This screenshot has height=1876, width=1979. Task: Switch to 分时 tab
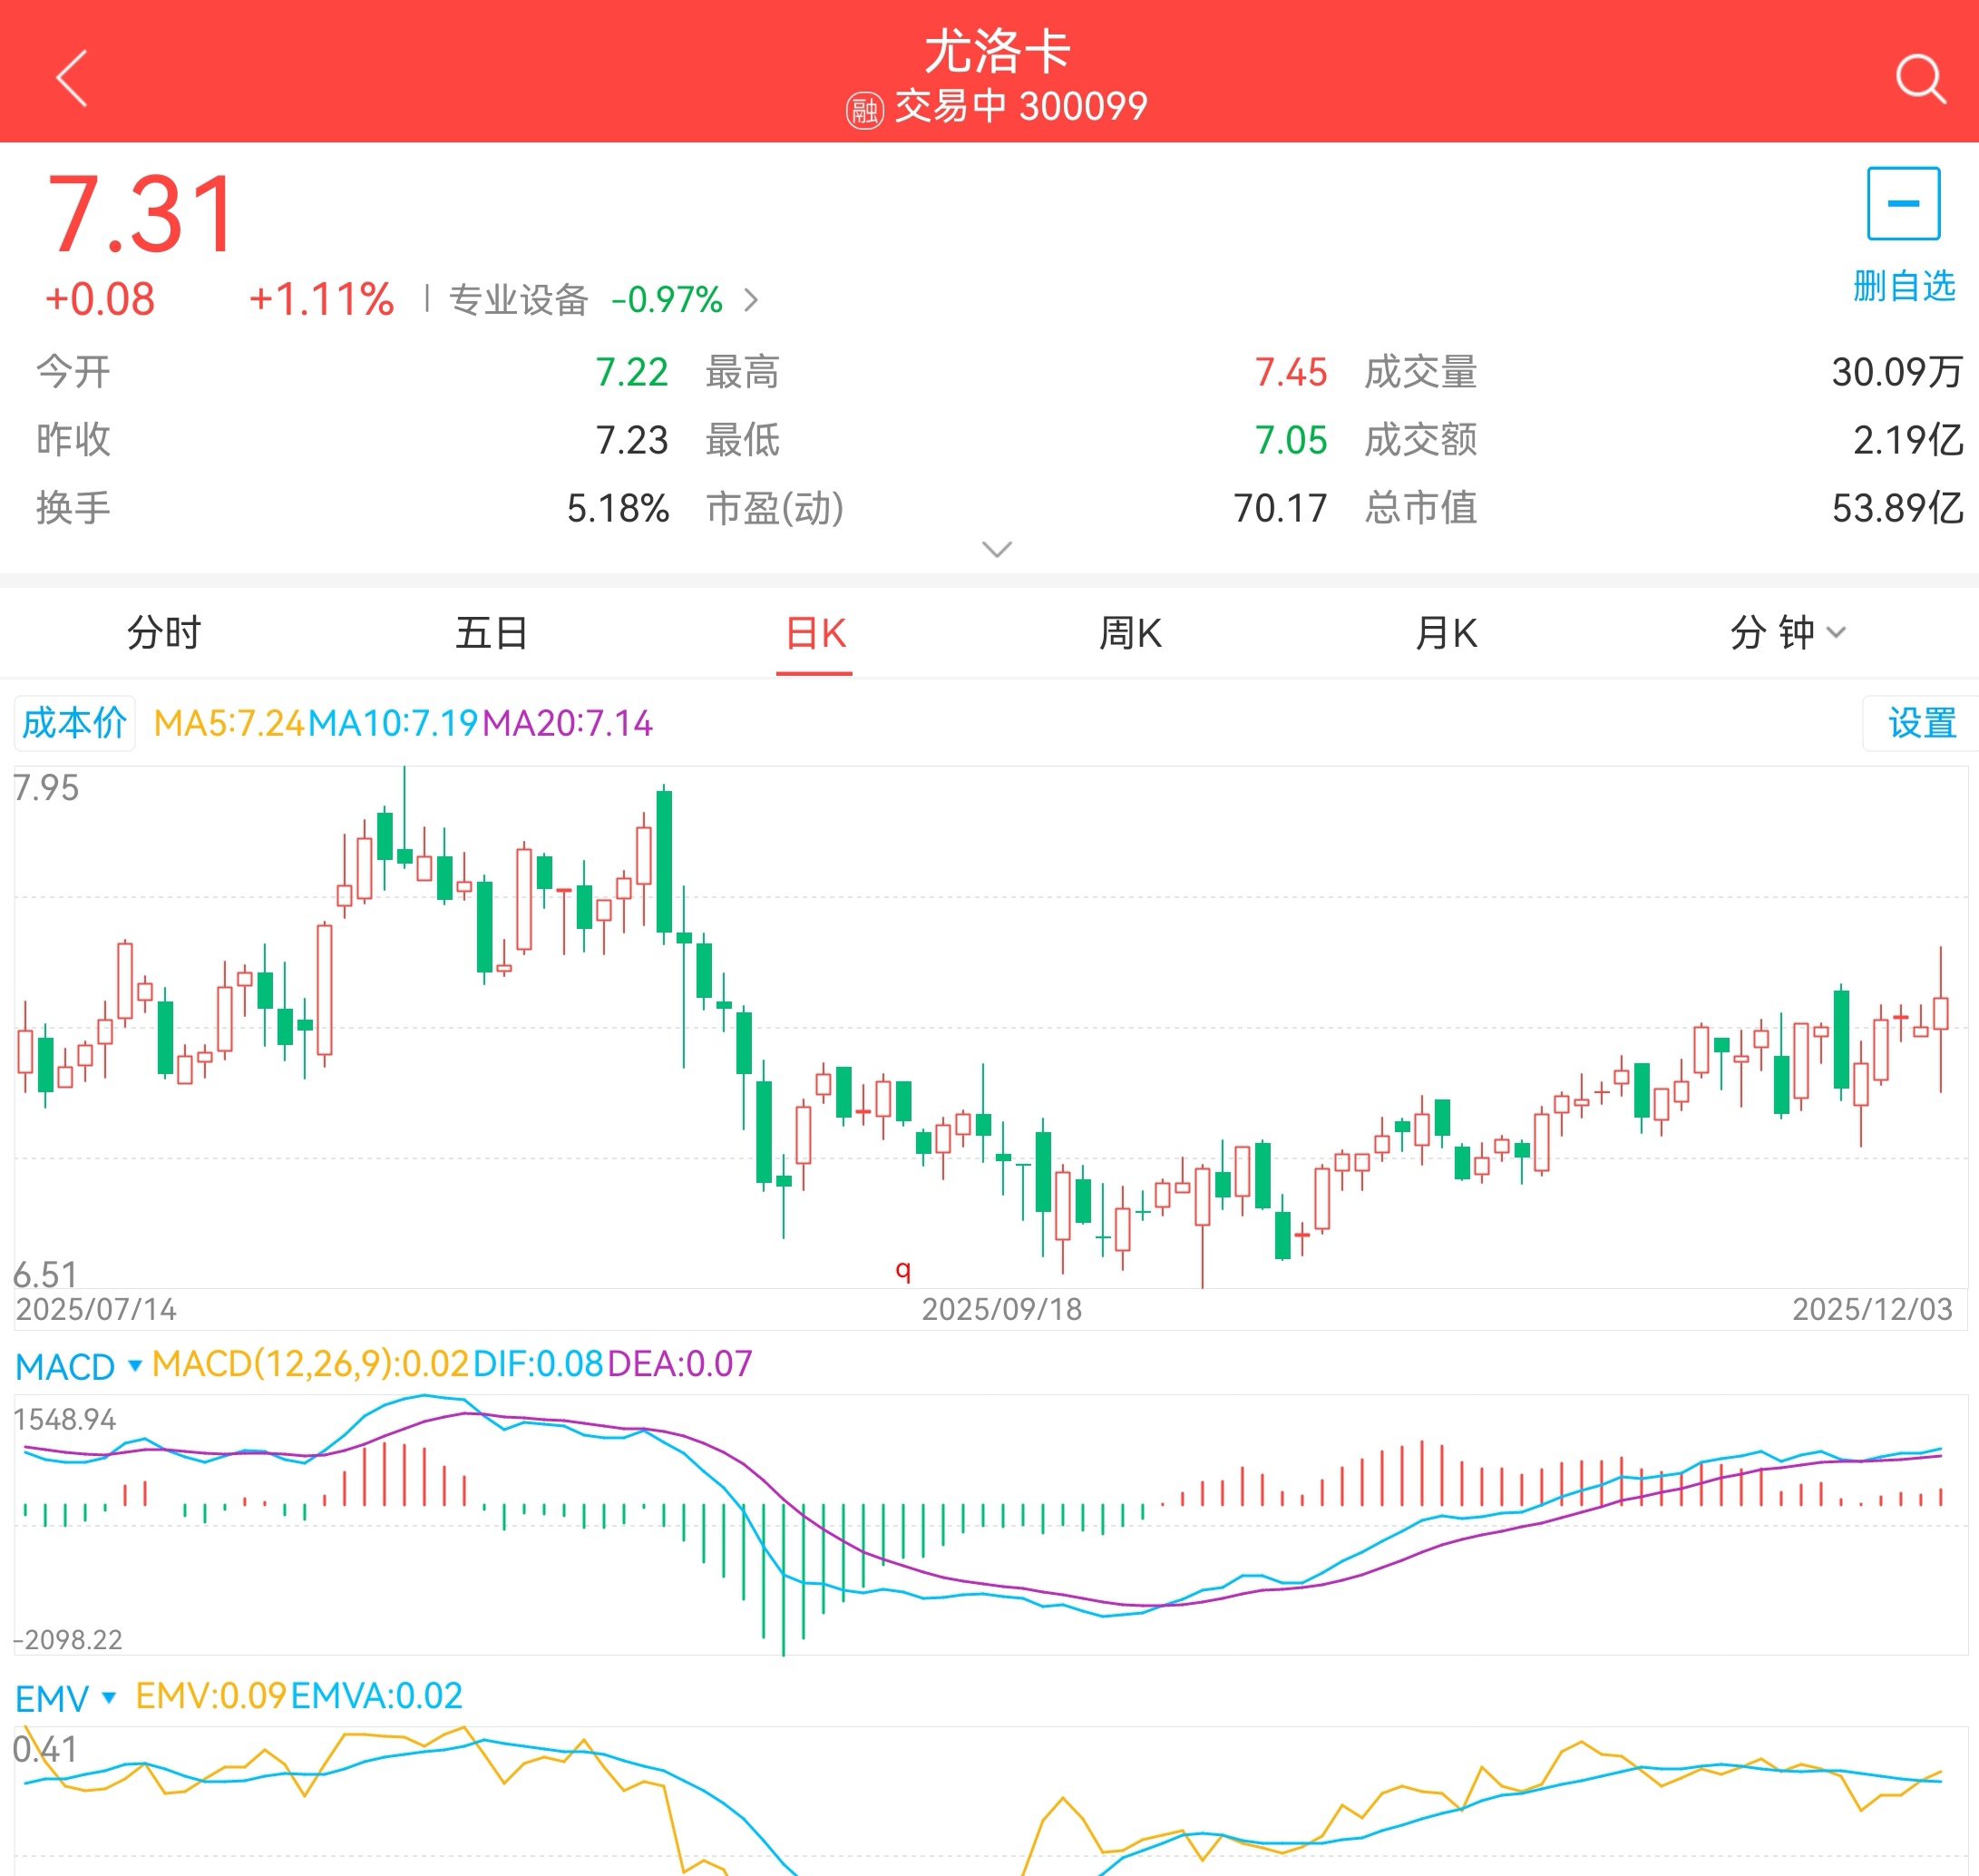[x=164, y=633]
